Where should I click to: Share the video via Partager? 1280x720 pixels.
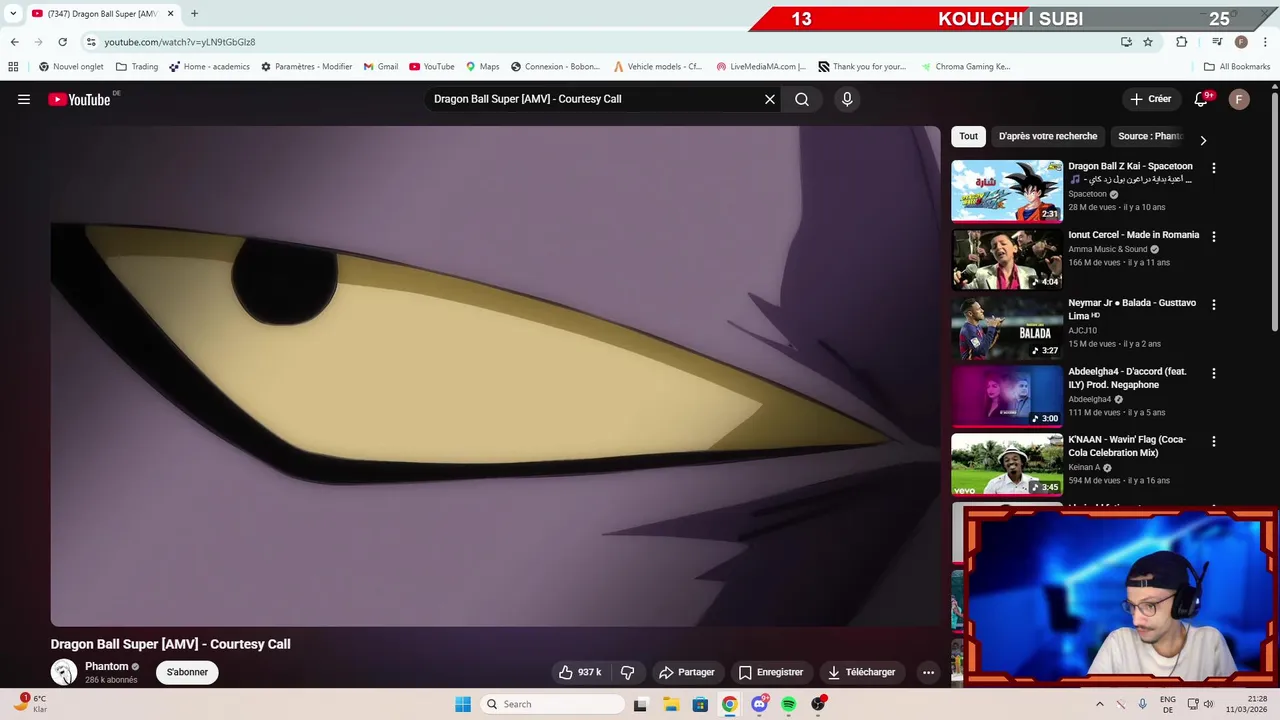click(686, 672)
